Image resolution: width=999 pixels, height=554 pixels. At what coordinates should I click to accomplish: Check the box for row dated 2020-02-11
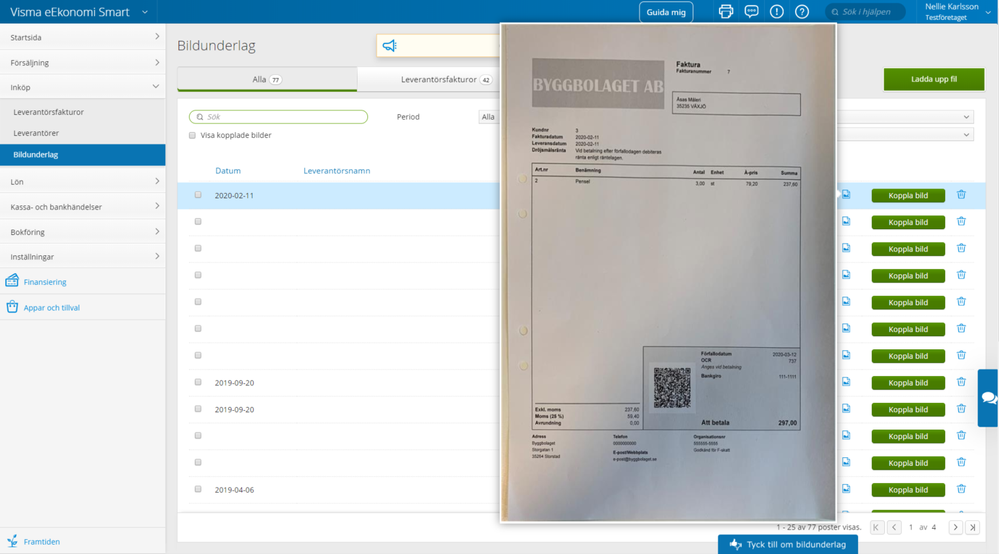pyautogui.click(x=198, y=195)
